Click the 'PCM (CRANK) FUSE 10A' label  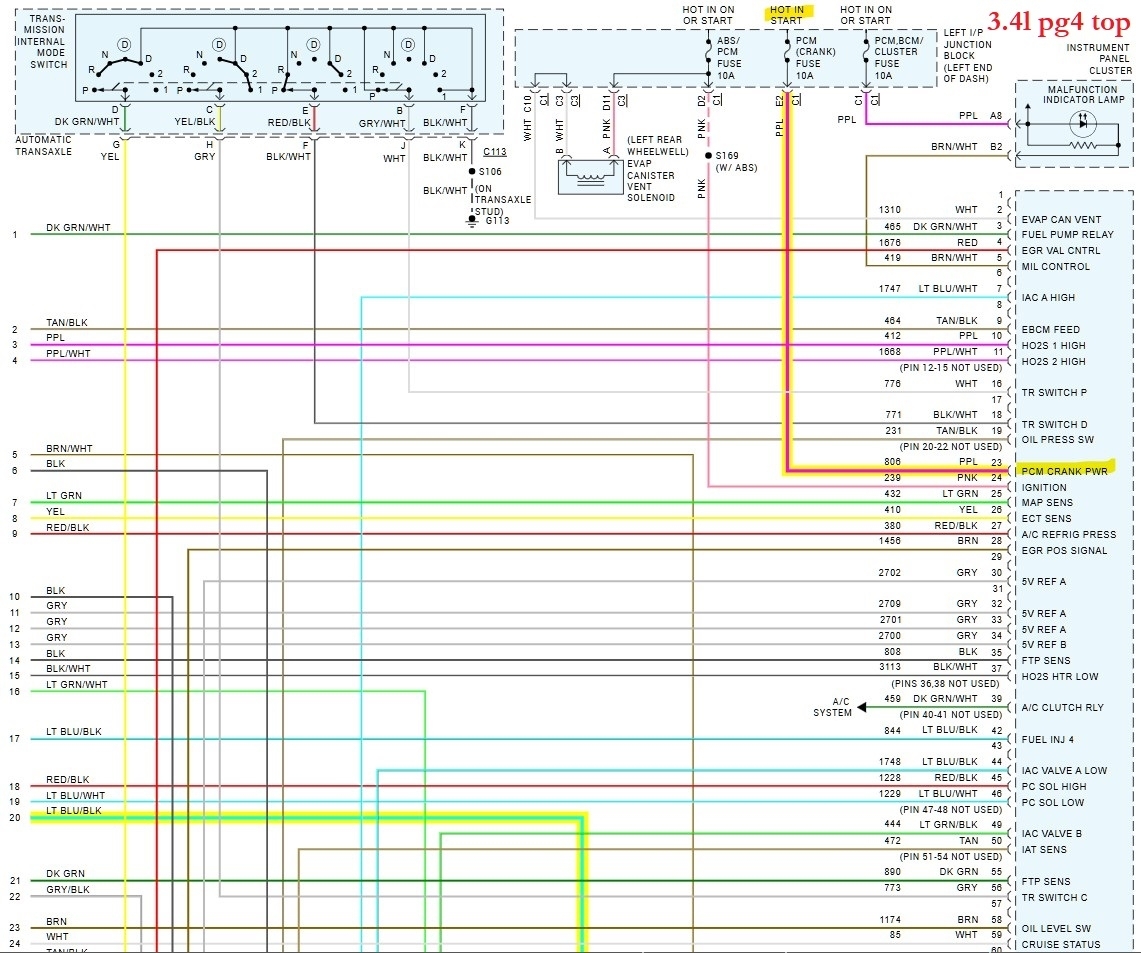click(815, 58)
